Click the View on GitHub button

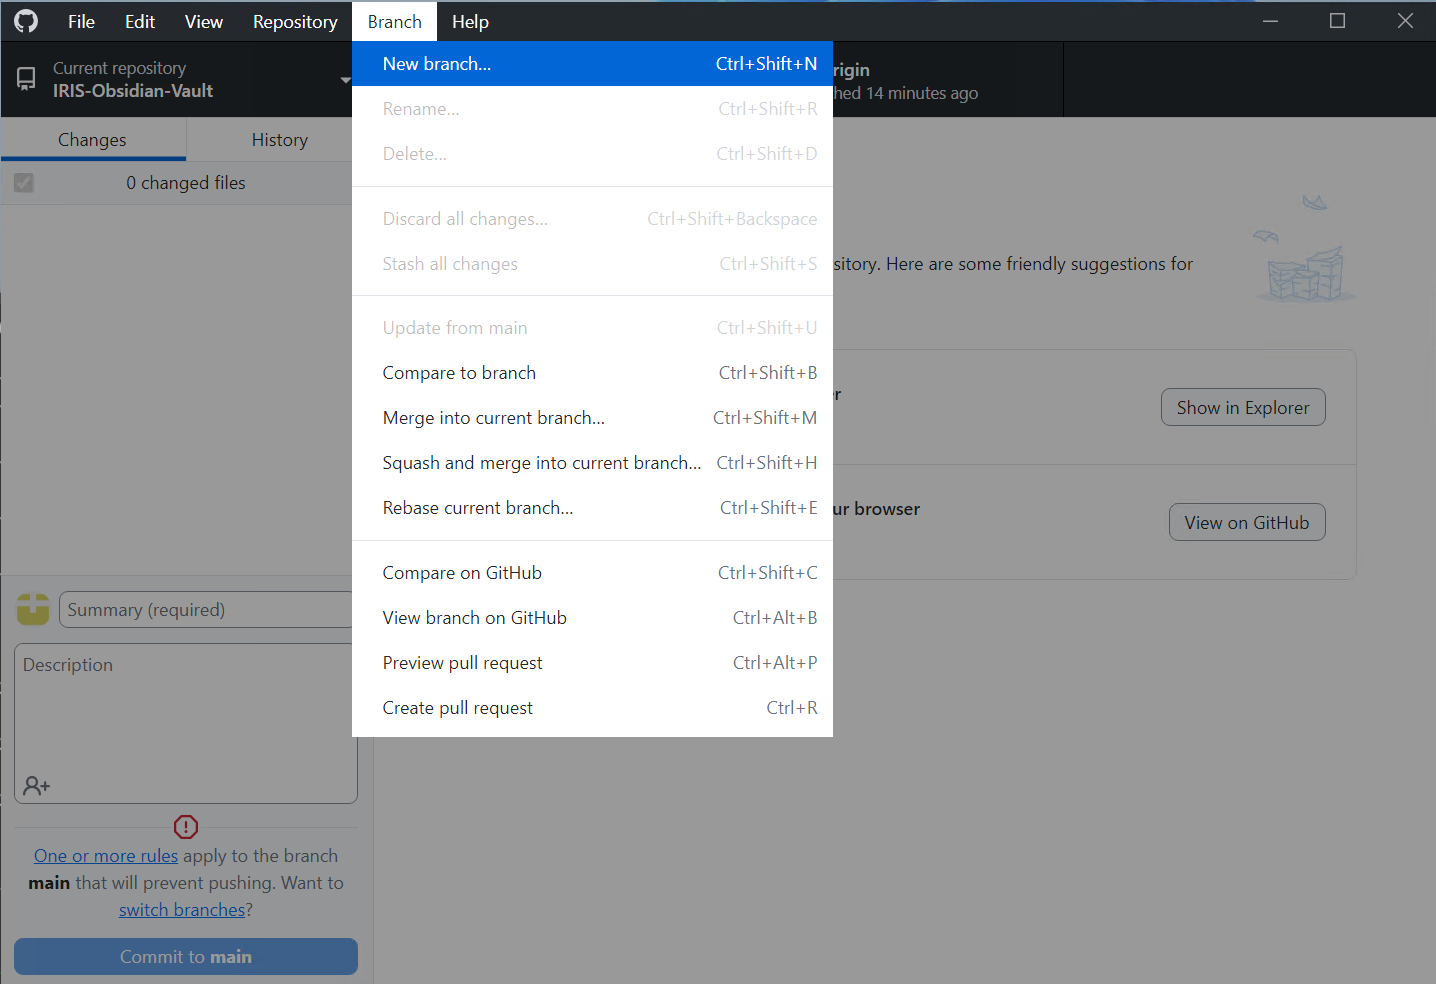[x=1247, y=522]
